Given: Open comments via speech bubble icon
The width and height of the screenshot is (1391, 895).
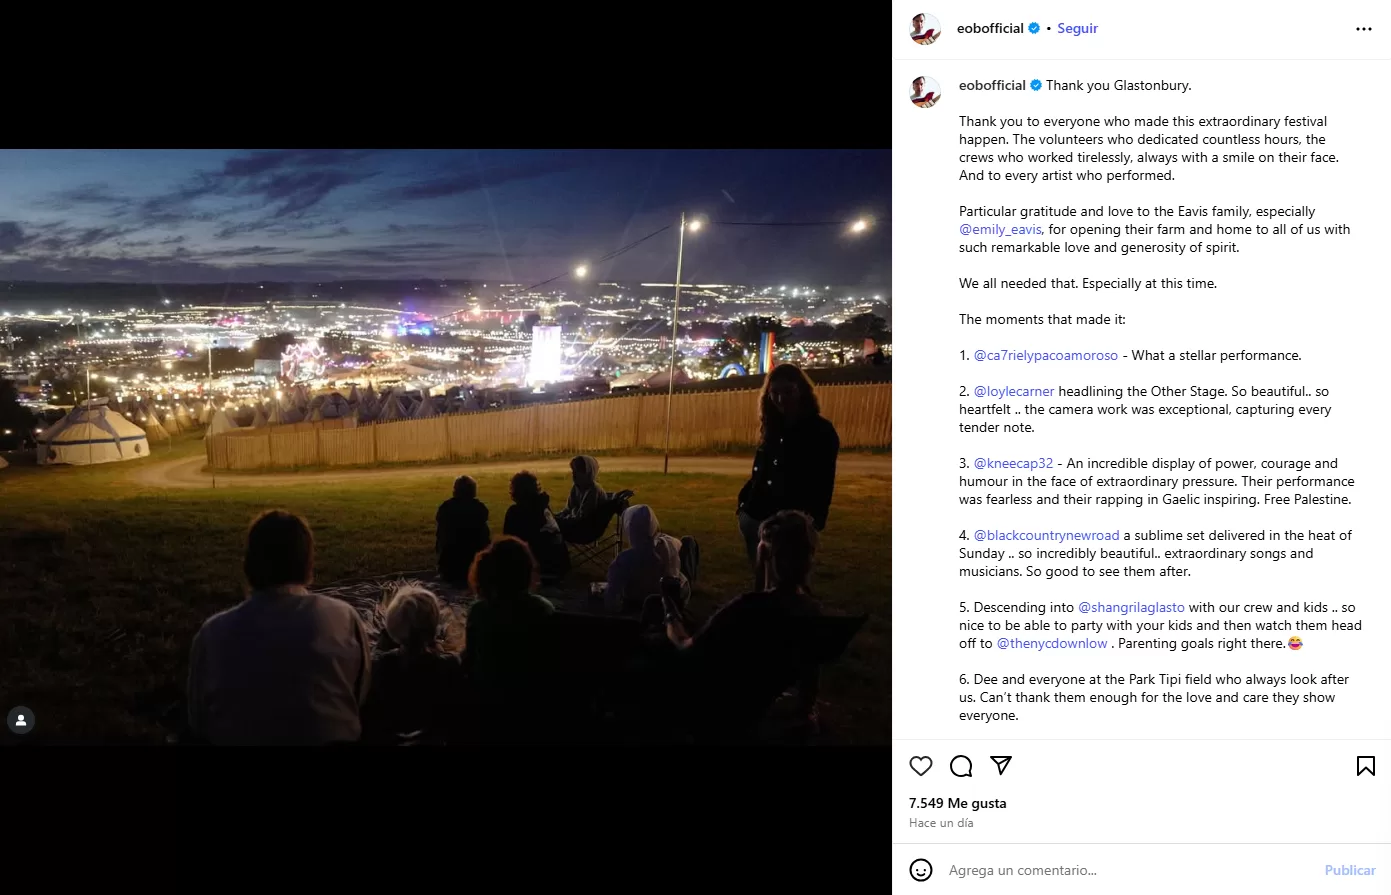Looking at the screenshot, I should pyautogui.click(x=961, y=766).
